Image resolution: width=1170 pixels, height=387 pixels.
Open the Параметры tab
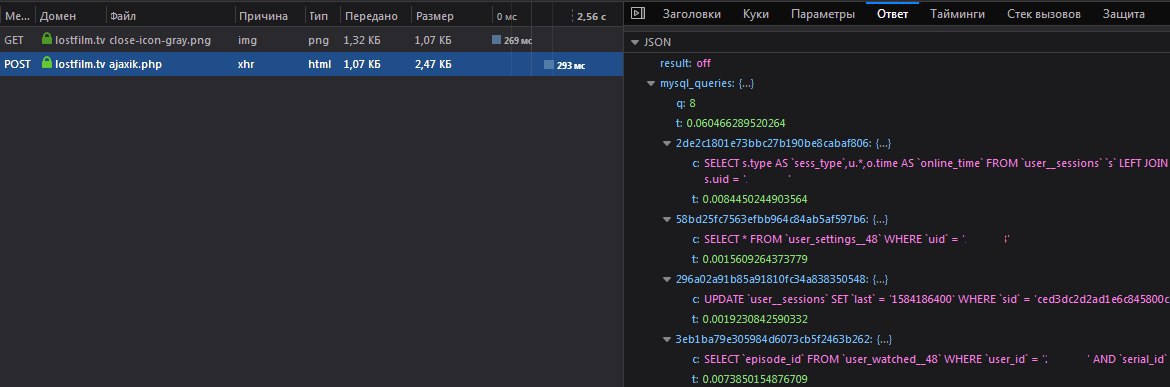823,13
